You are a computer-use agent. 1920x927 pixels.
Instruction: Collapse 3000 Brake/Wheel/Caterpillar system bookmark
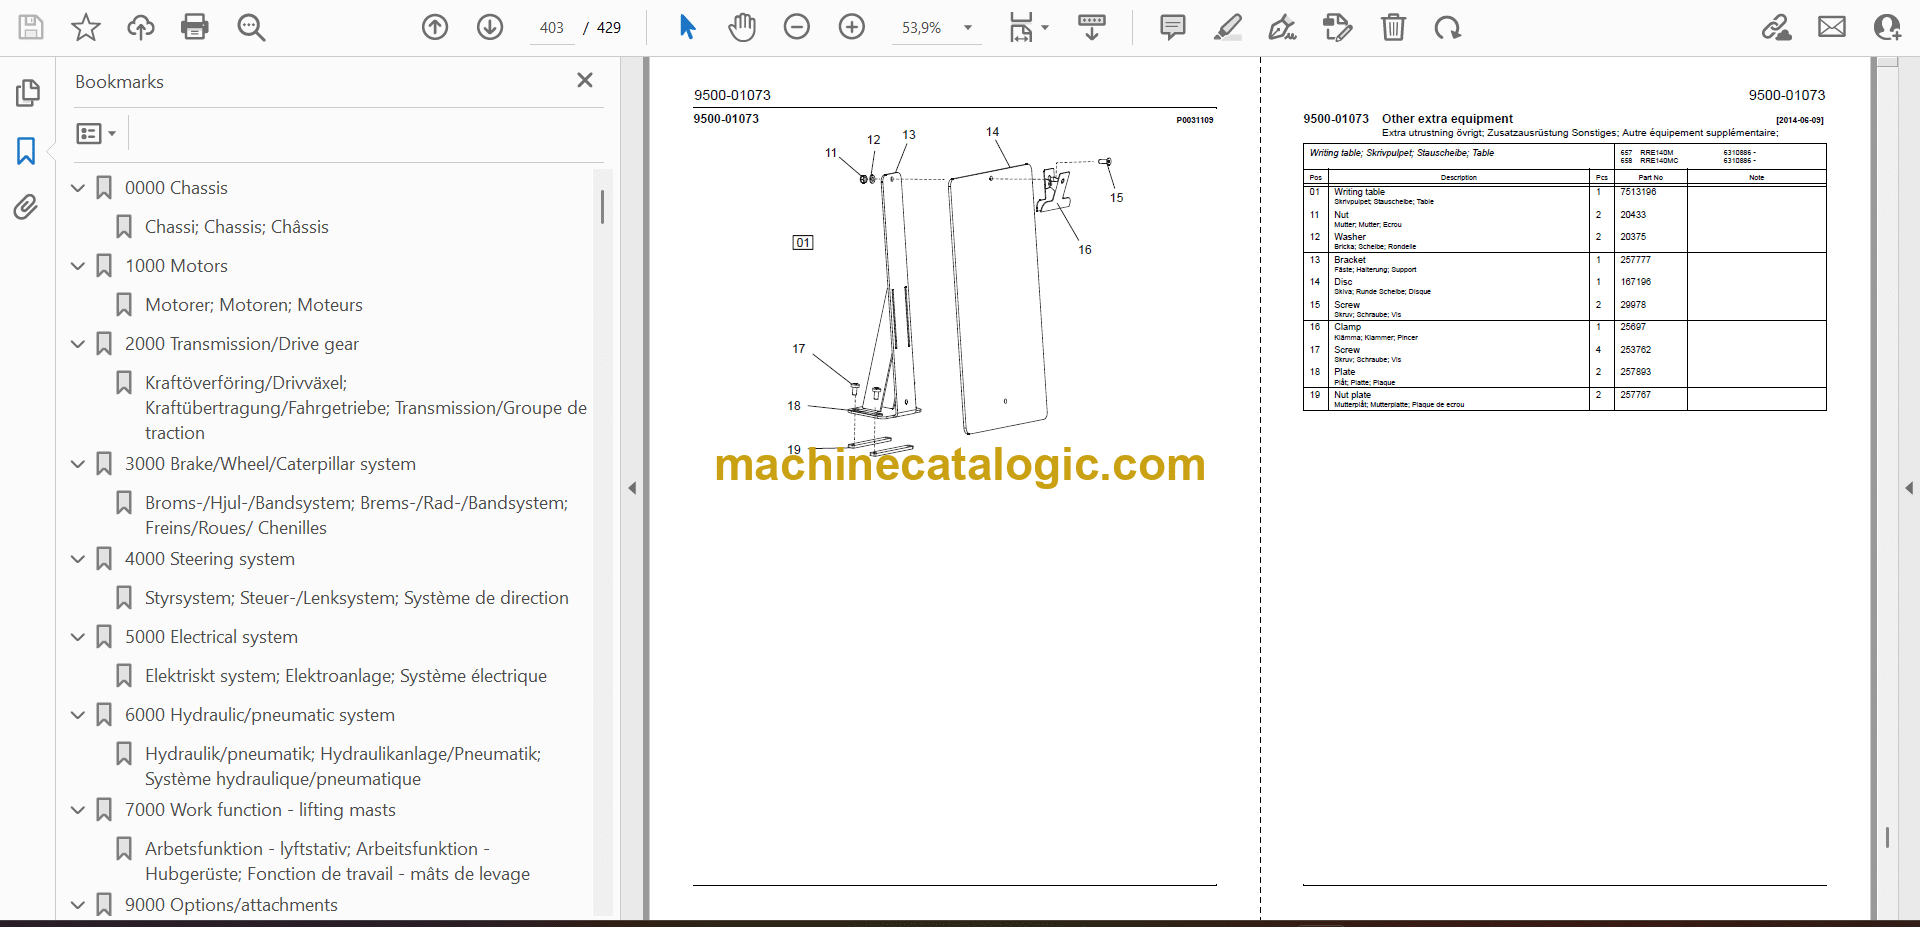pyautogui.click(x=78, y=464)
